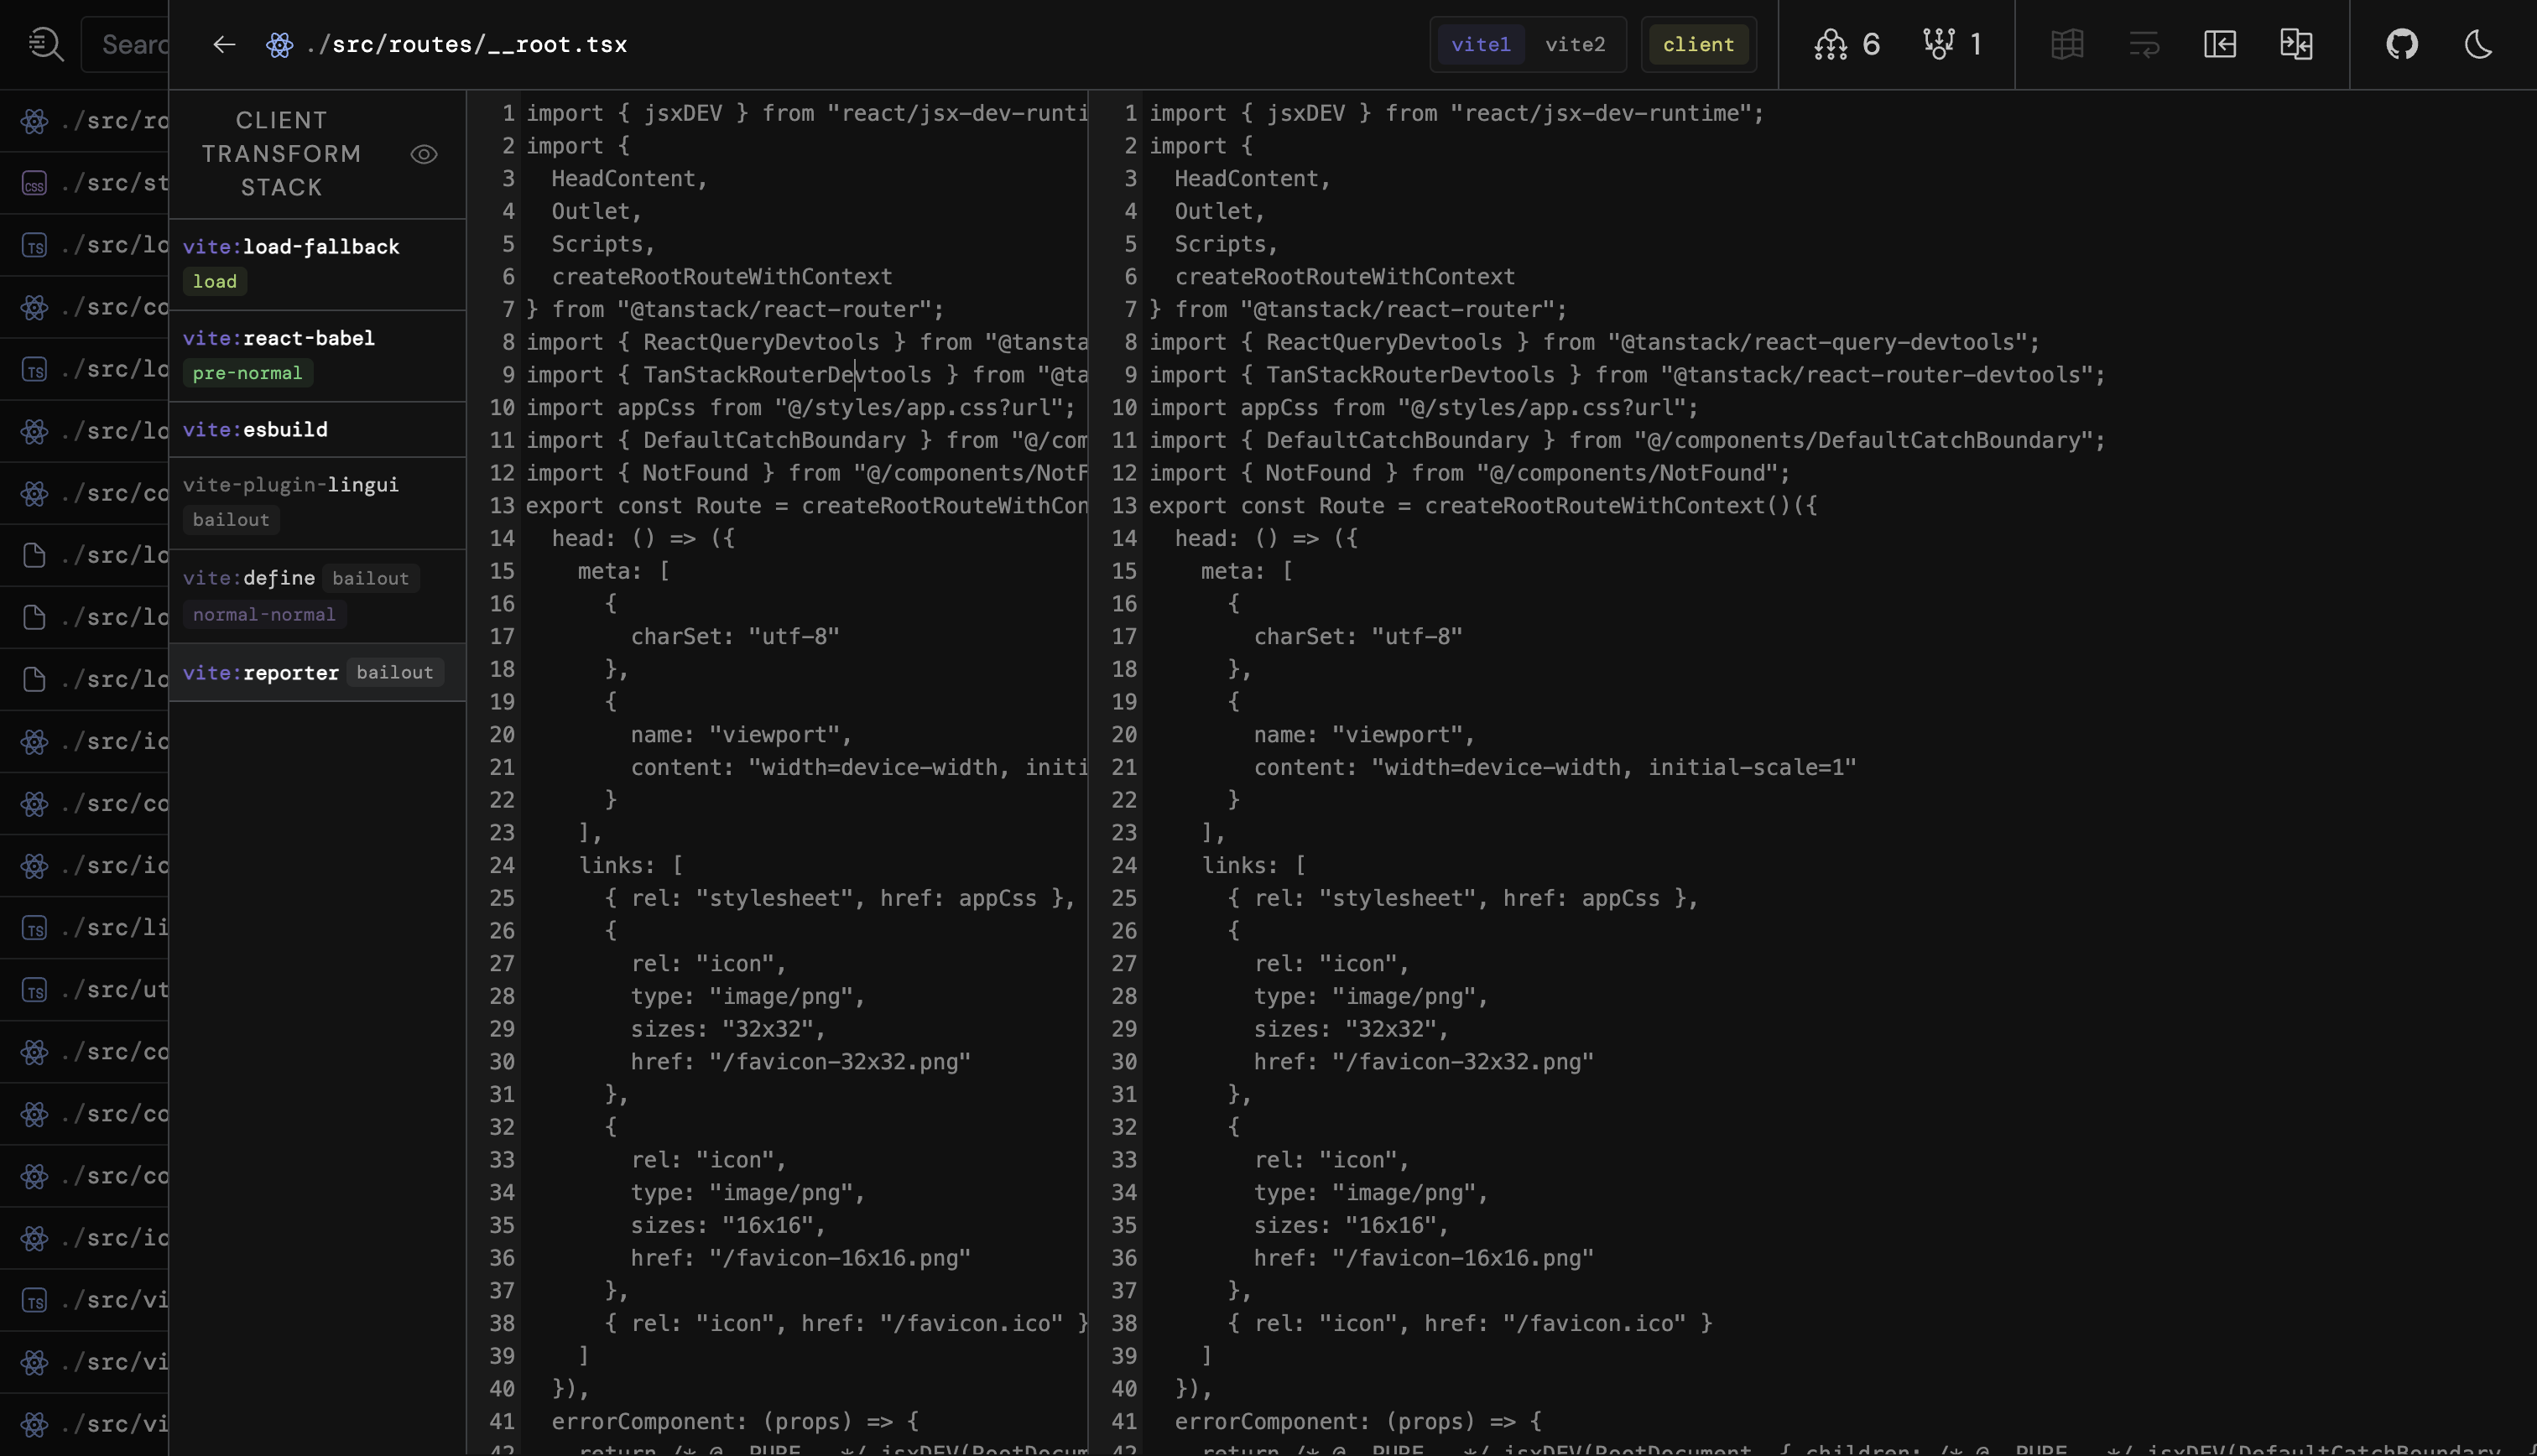Switch to vite2 tab
Screen dimensions: 2537x1456
pyautogui.click(x=1575, y=44)
